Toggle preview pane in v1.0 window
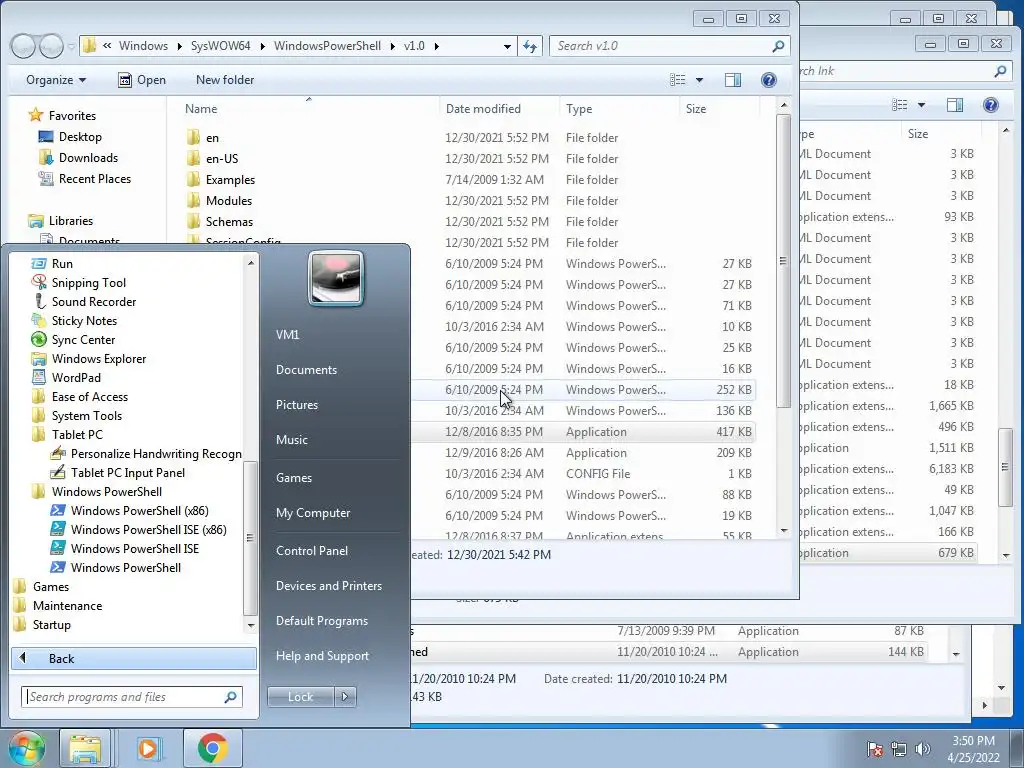1024x768 pixels. pyautogui.click(x=733, y=80)
